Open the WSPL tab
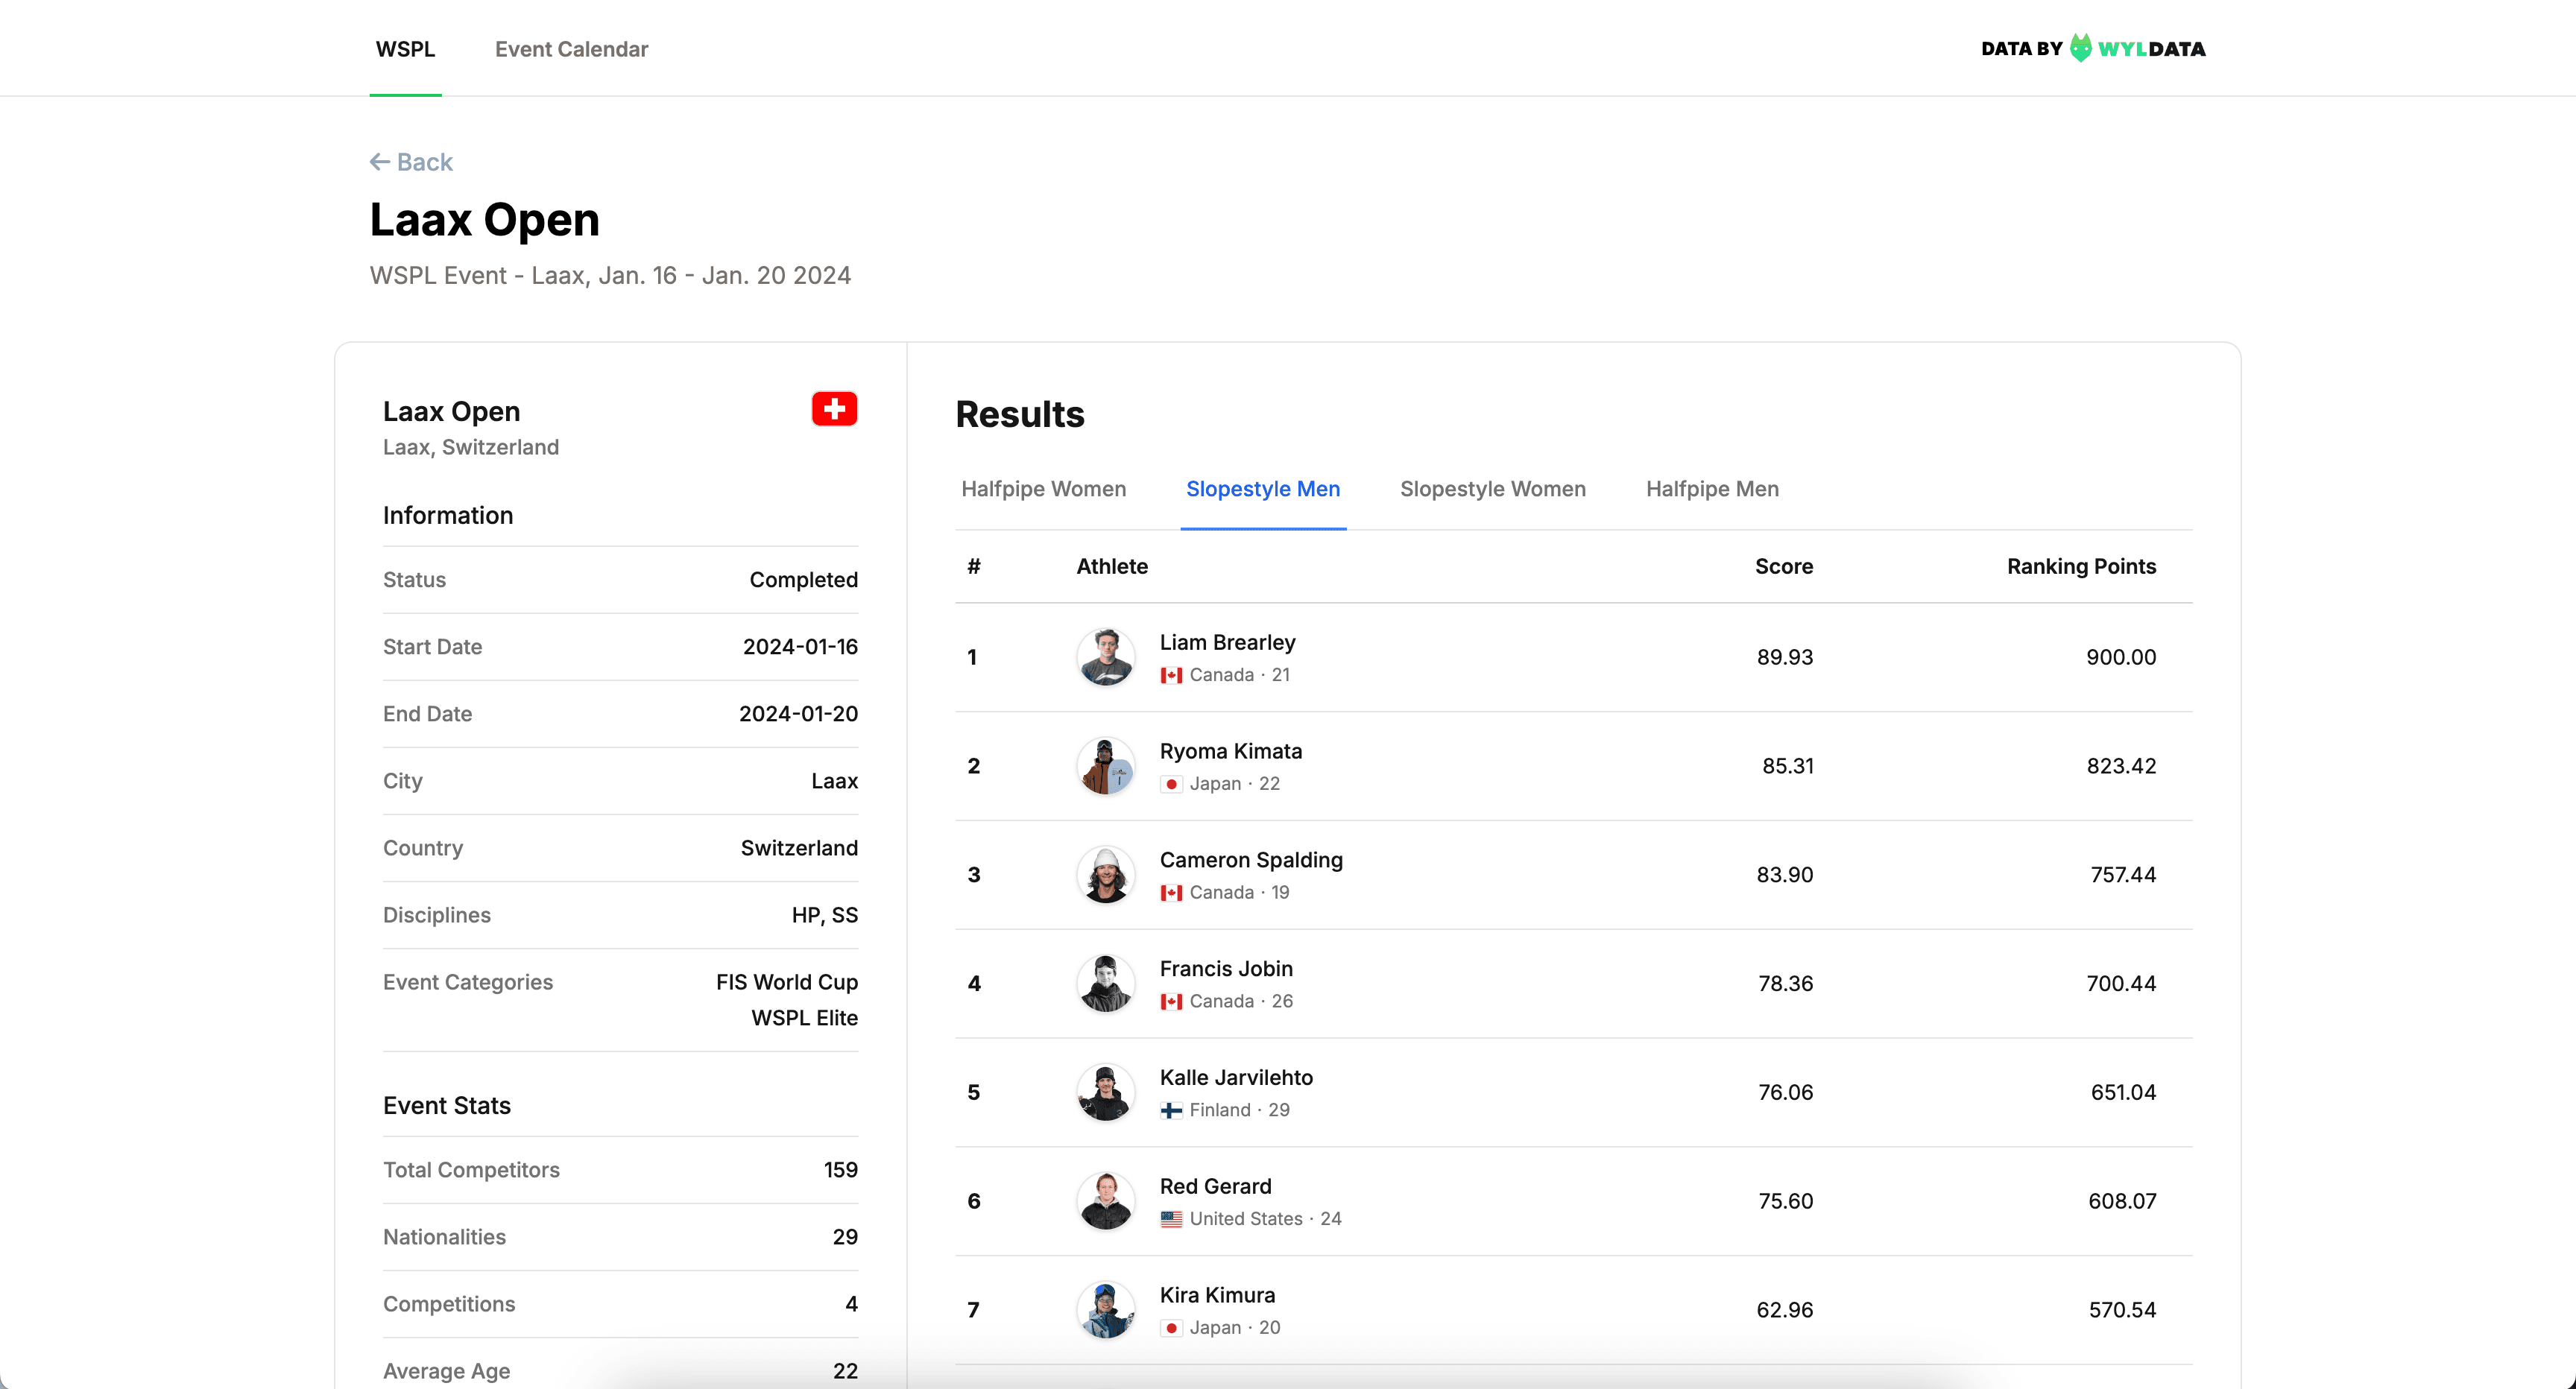This screenshot has height=1389, width=2576. coord(405,49)
